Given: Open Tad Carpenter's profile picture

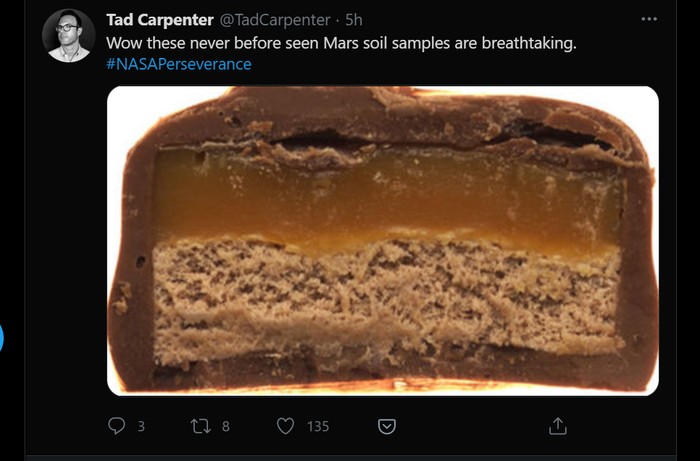Looking at the screenshot, I should 68,36.
